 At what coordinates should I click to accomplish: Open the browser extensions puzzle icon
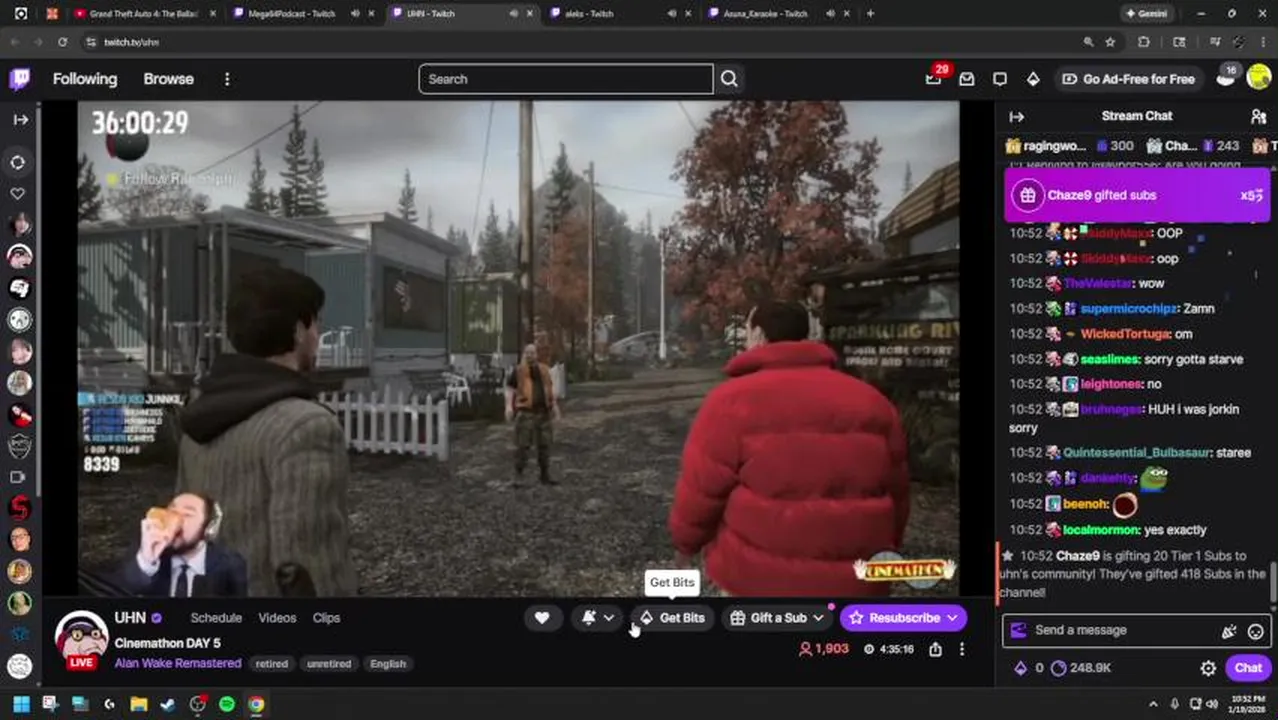(1144, 42)
